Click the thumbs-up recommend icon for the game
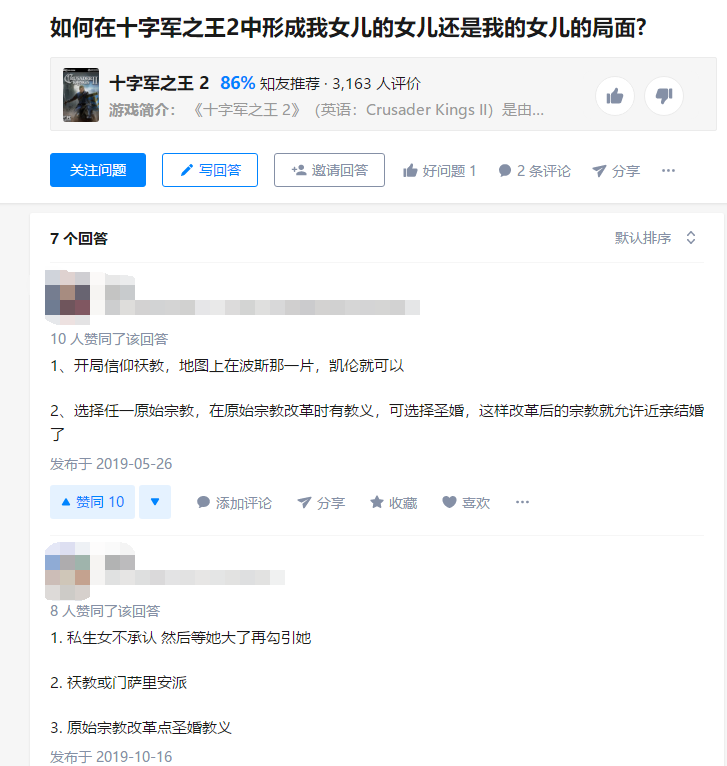Viewport: 727px width, 766px height. 615,96
